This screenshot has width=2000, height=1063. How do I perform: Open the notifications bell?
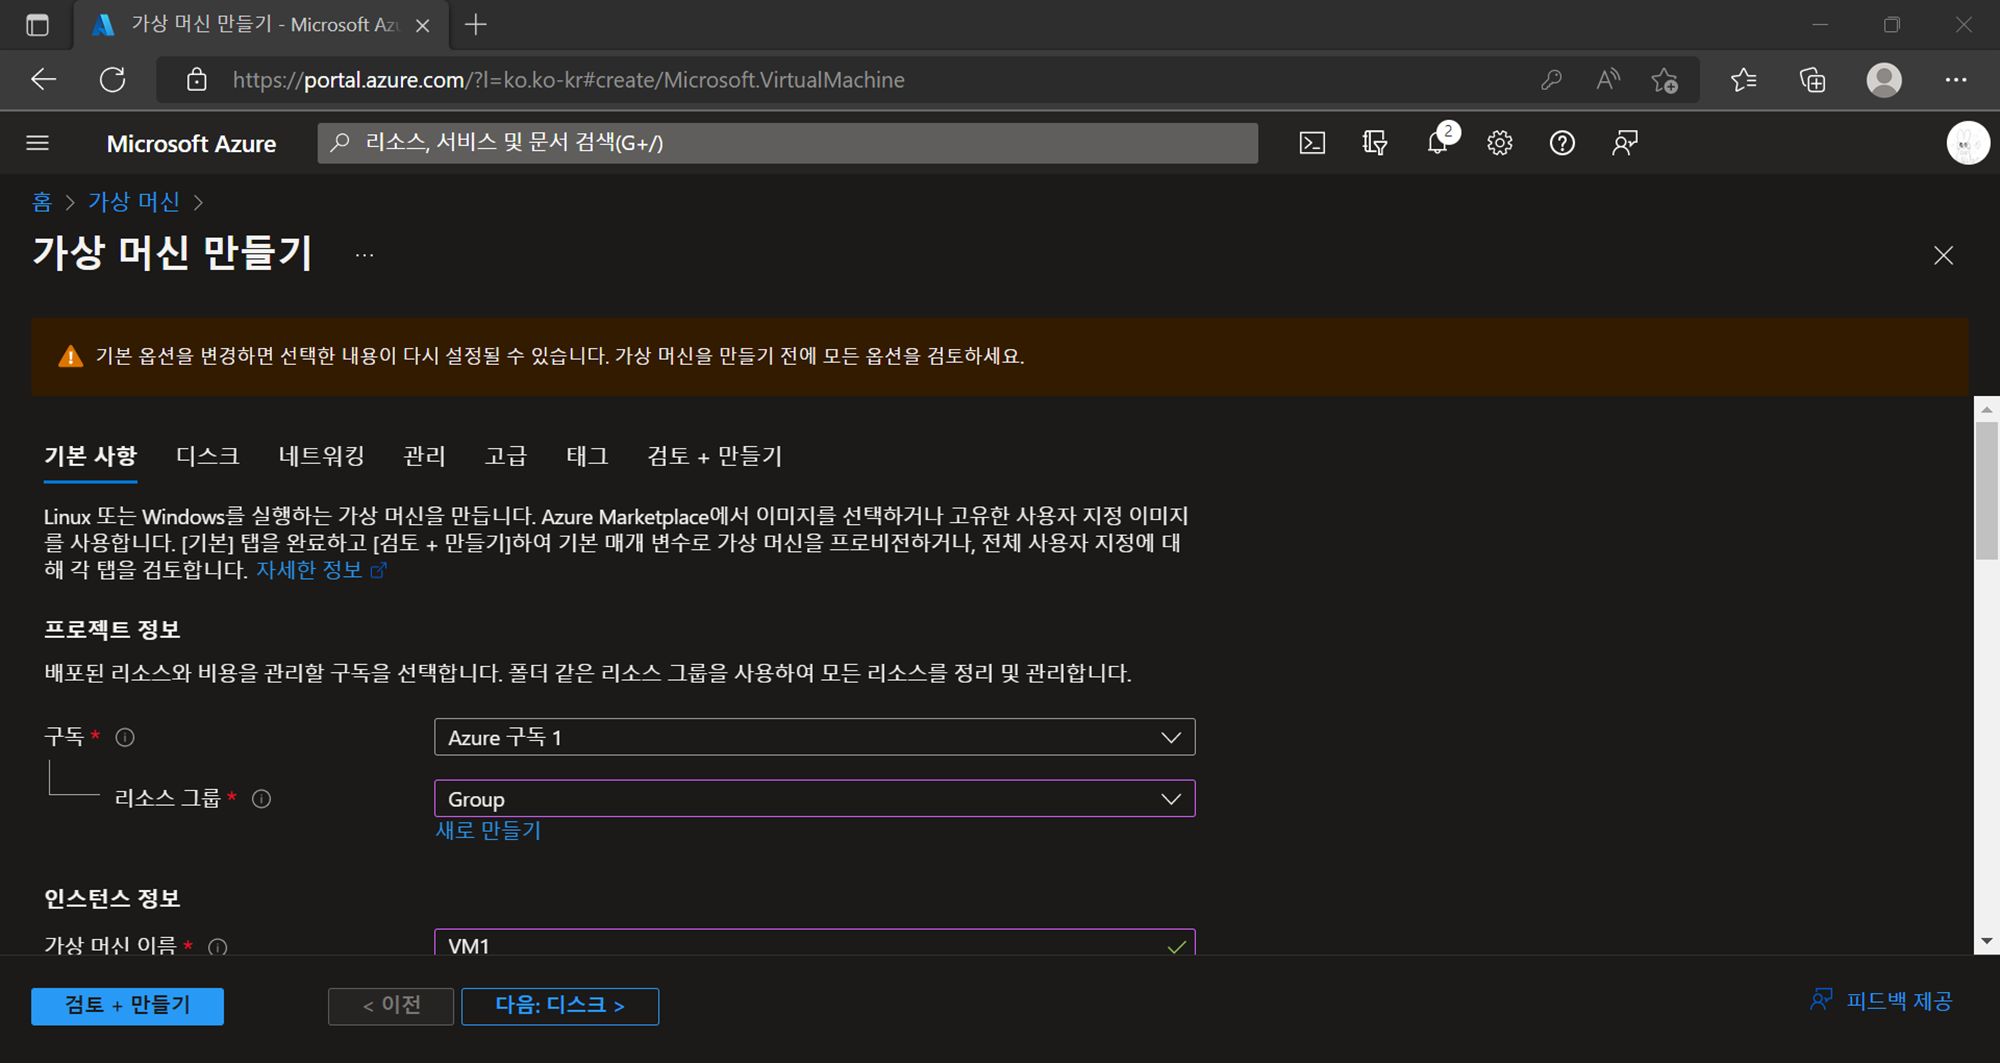pos(1438,143)
